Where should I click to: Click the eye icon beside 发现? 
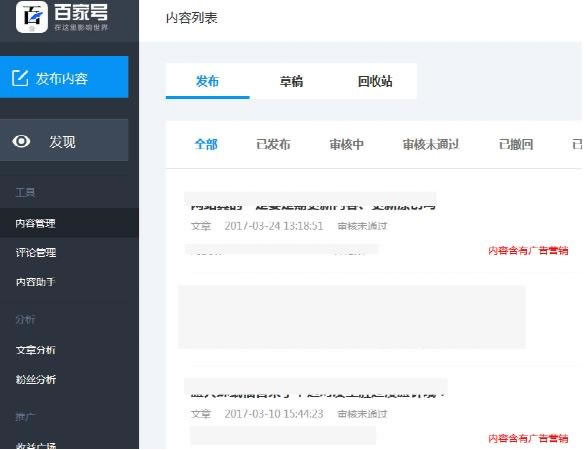21,141
